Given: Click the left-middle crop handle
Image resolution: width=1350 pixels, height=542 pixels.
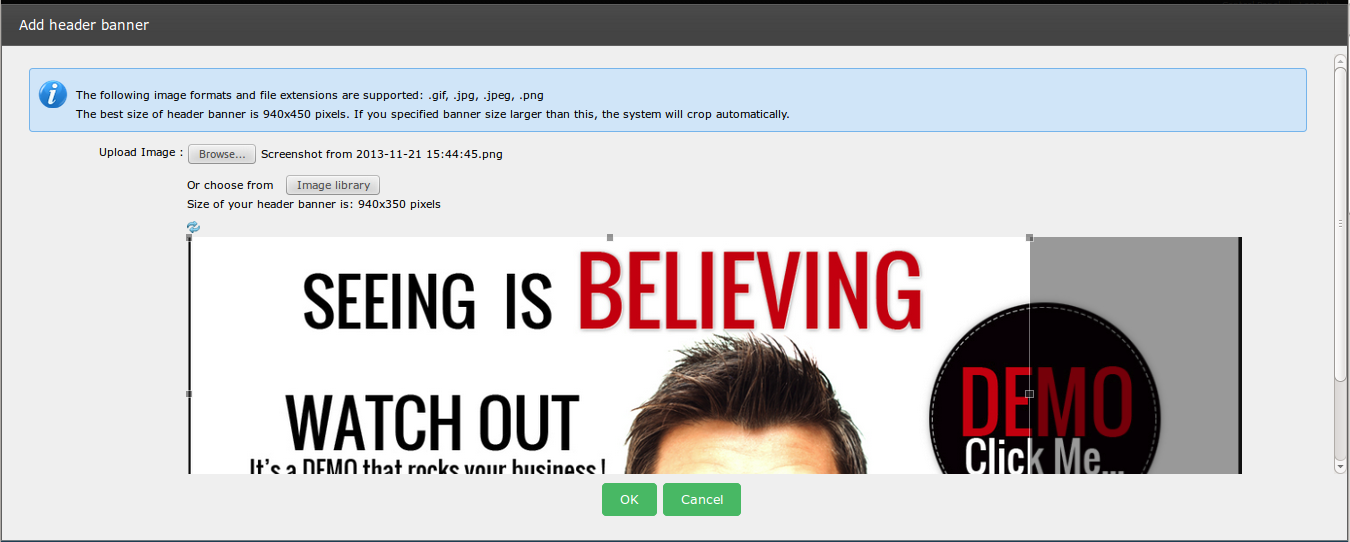Looking at the screenshot, I should [190, 394].
